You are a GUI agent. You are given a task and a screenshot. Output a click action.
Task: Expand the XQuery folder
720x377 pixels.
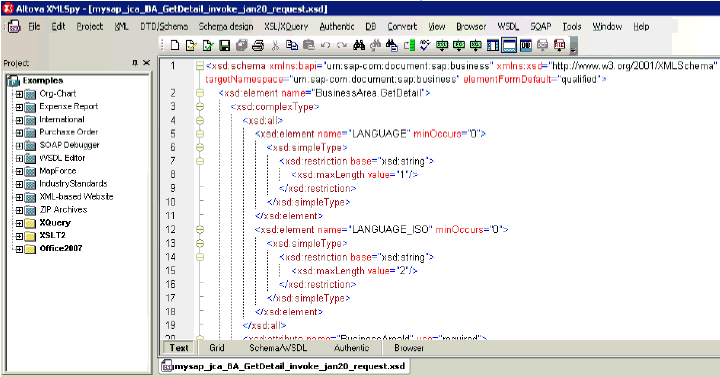tap(19, 224)
